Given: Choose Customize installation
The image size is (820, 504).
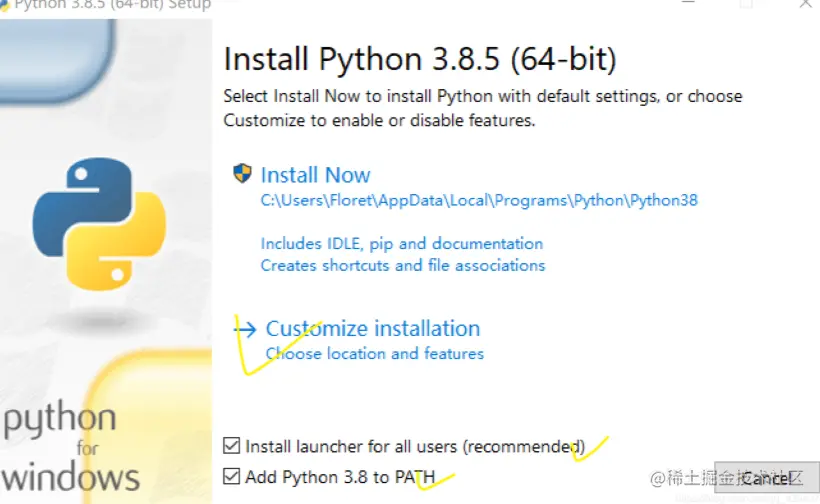Looking at the screenshot, I should point(372,329).
